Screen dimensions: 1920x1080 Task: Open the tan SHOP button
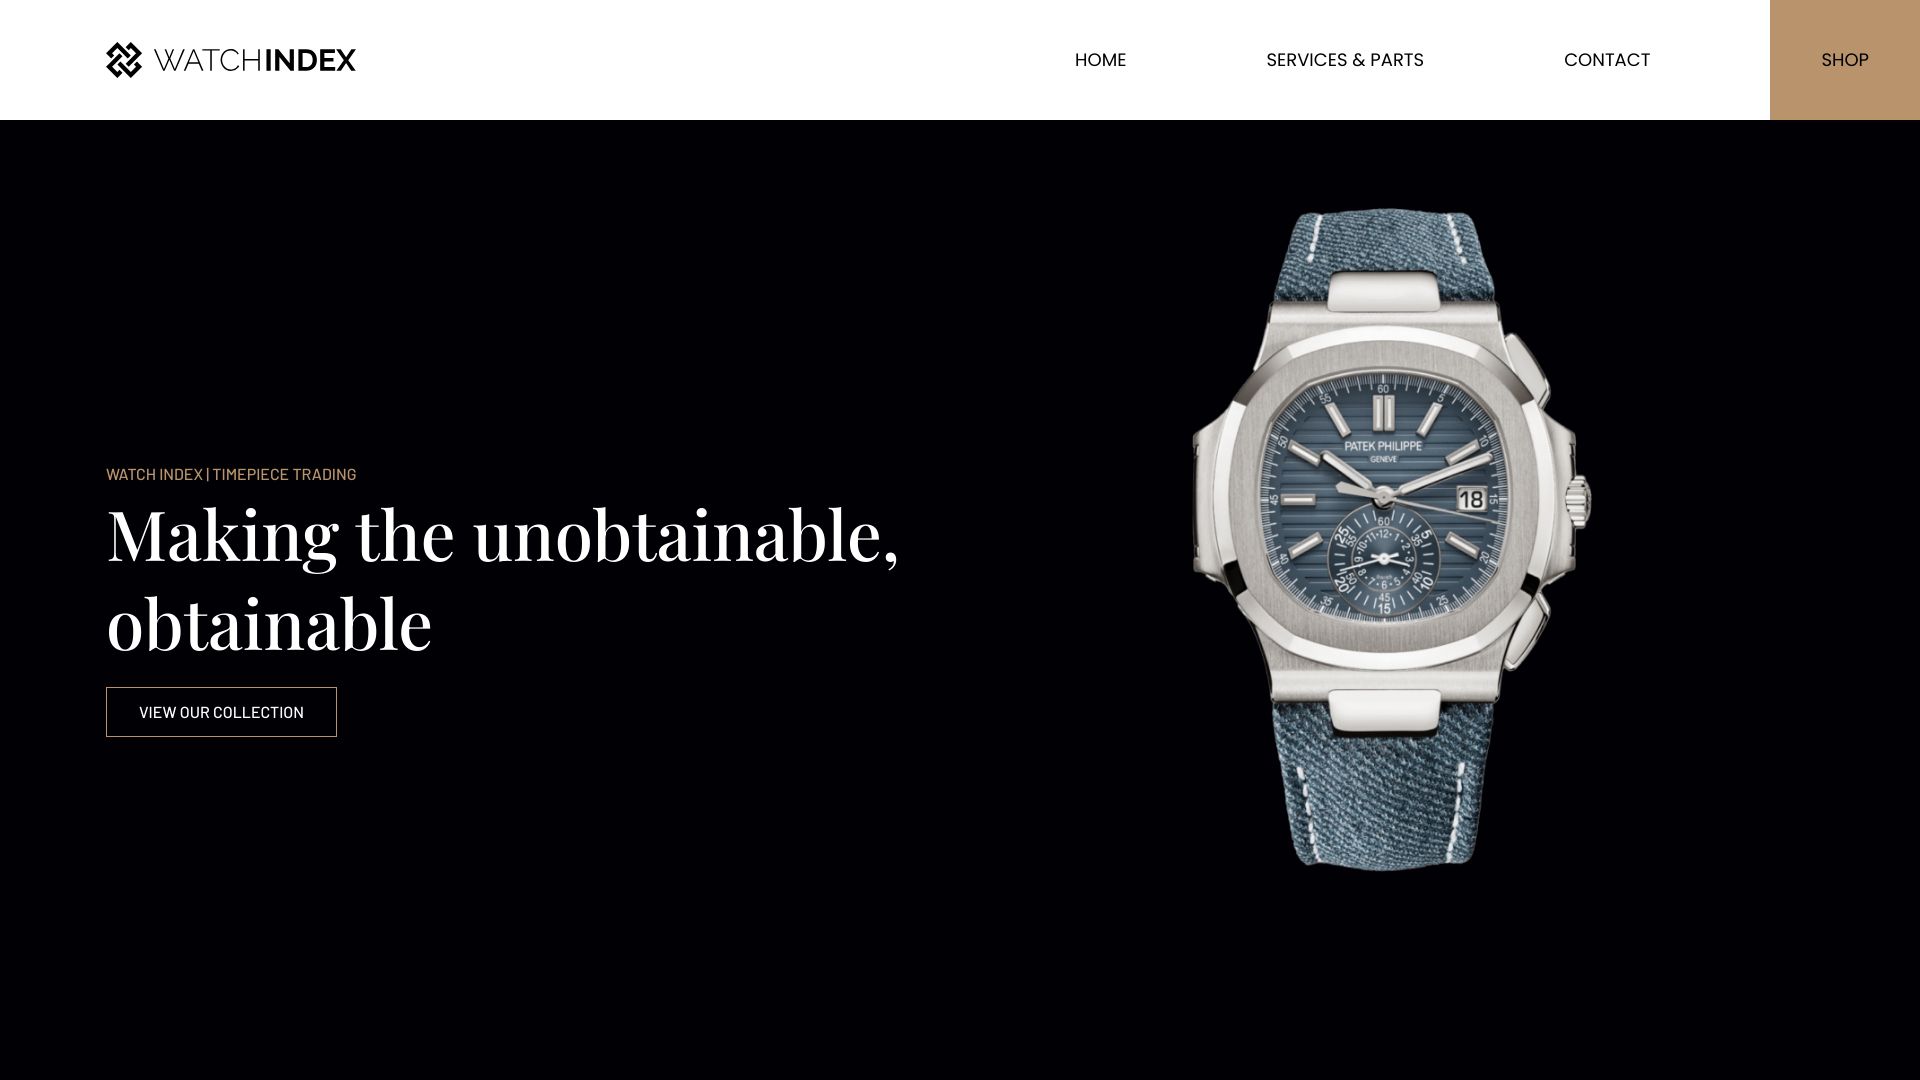point(1844,60)
